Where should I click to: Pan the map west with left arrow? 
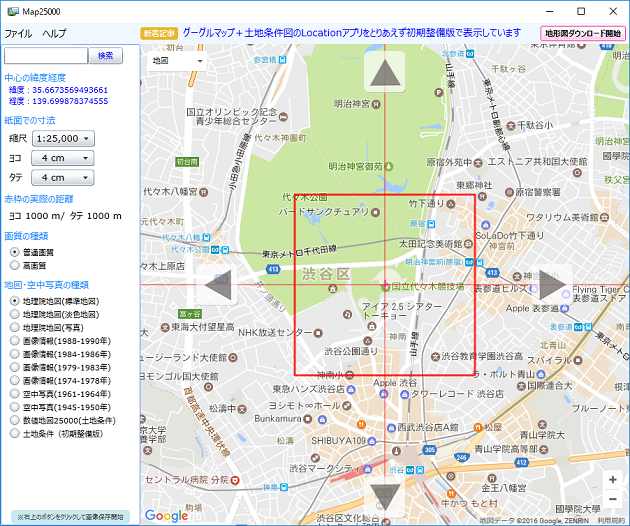[x=218, y=285]
